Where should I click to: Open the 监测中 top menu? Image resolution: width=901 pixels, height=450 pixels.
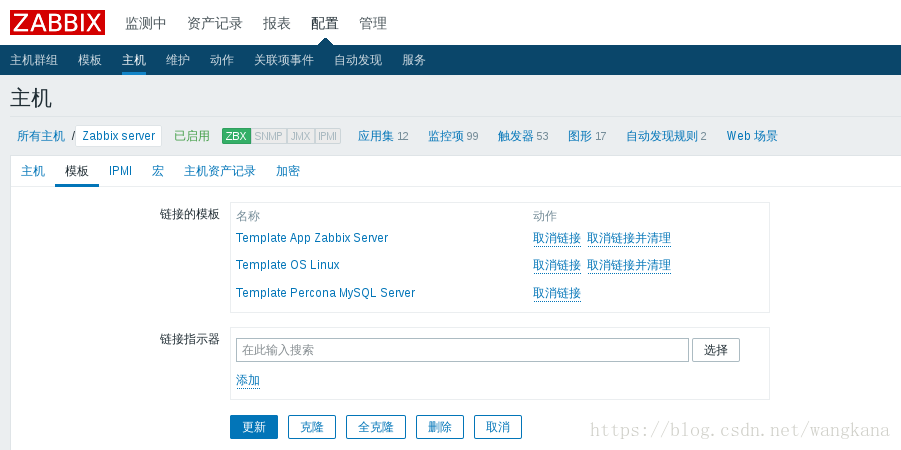146,24
